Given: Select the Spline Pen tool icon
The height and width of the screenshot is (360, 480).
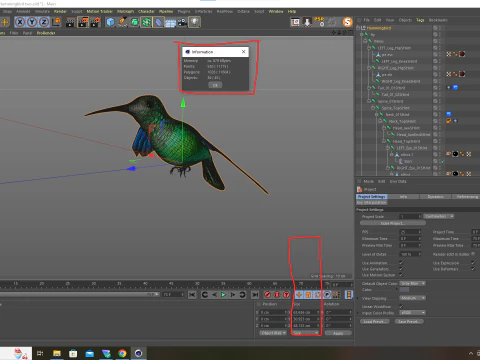Looking at the screenshot, I should point(122,22).
